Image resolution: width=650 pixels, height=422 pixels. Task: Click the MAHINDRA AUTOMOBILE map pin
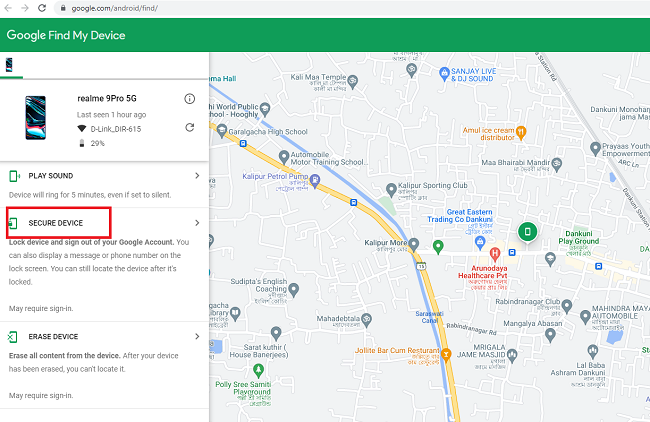[585, 317]
